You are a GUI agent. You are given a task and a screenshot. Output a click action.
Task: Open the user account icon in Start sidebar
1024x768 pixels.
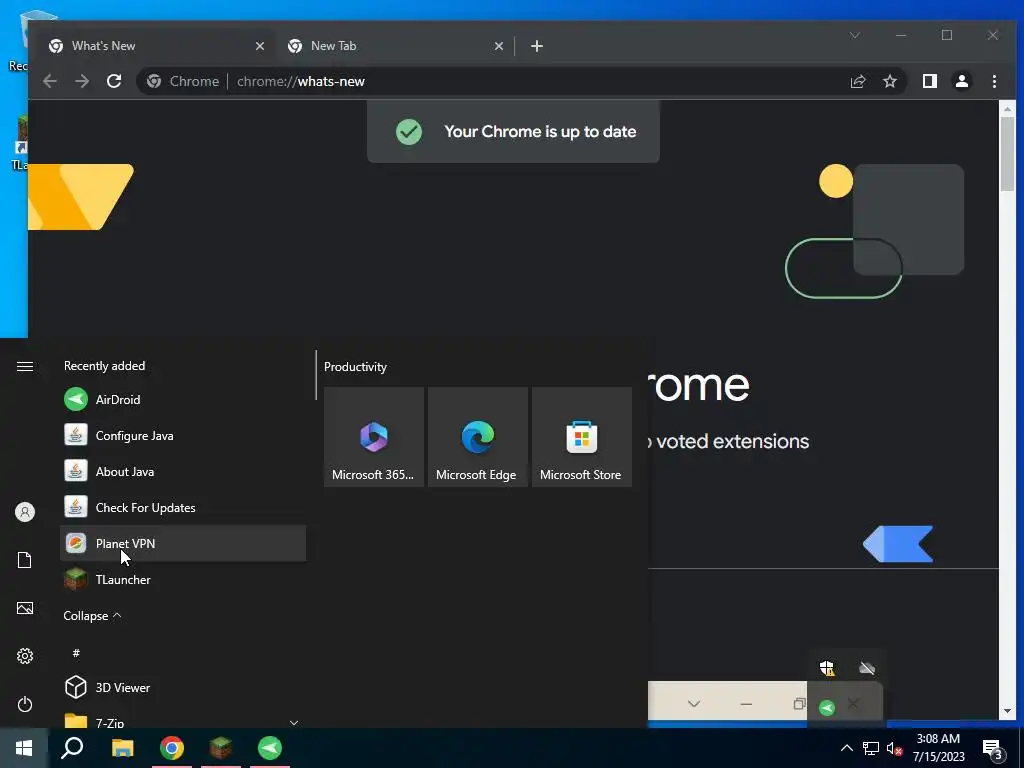(25, 512)
